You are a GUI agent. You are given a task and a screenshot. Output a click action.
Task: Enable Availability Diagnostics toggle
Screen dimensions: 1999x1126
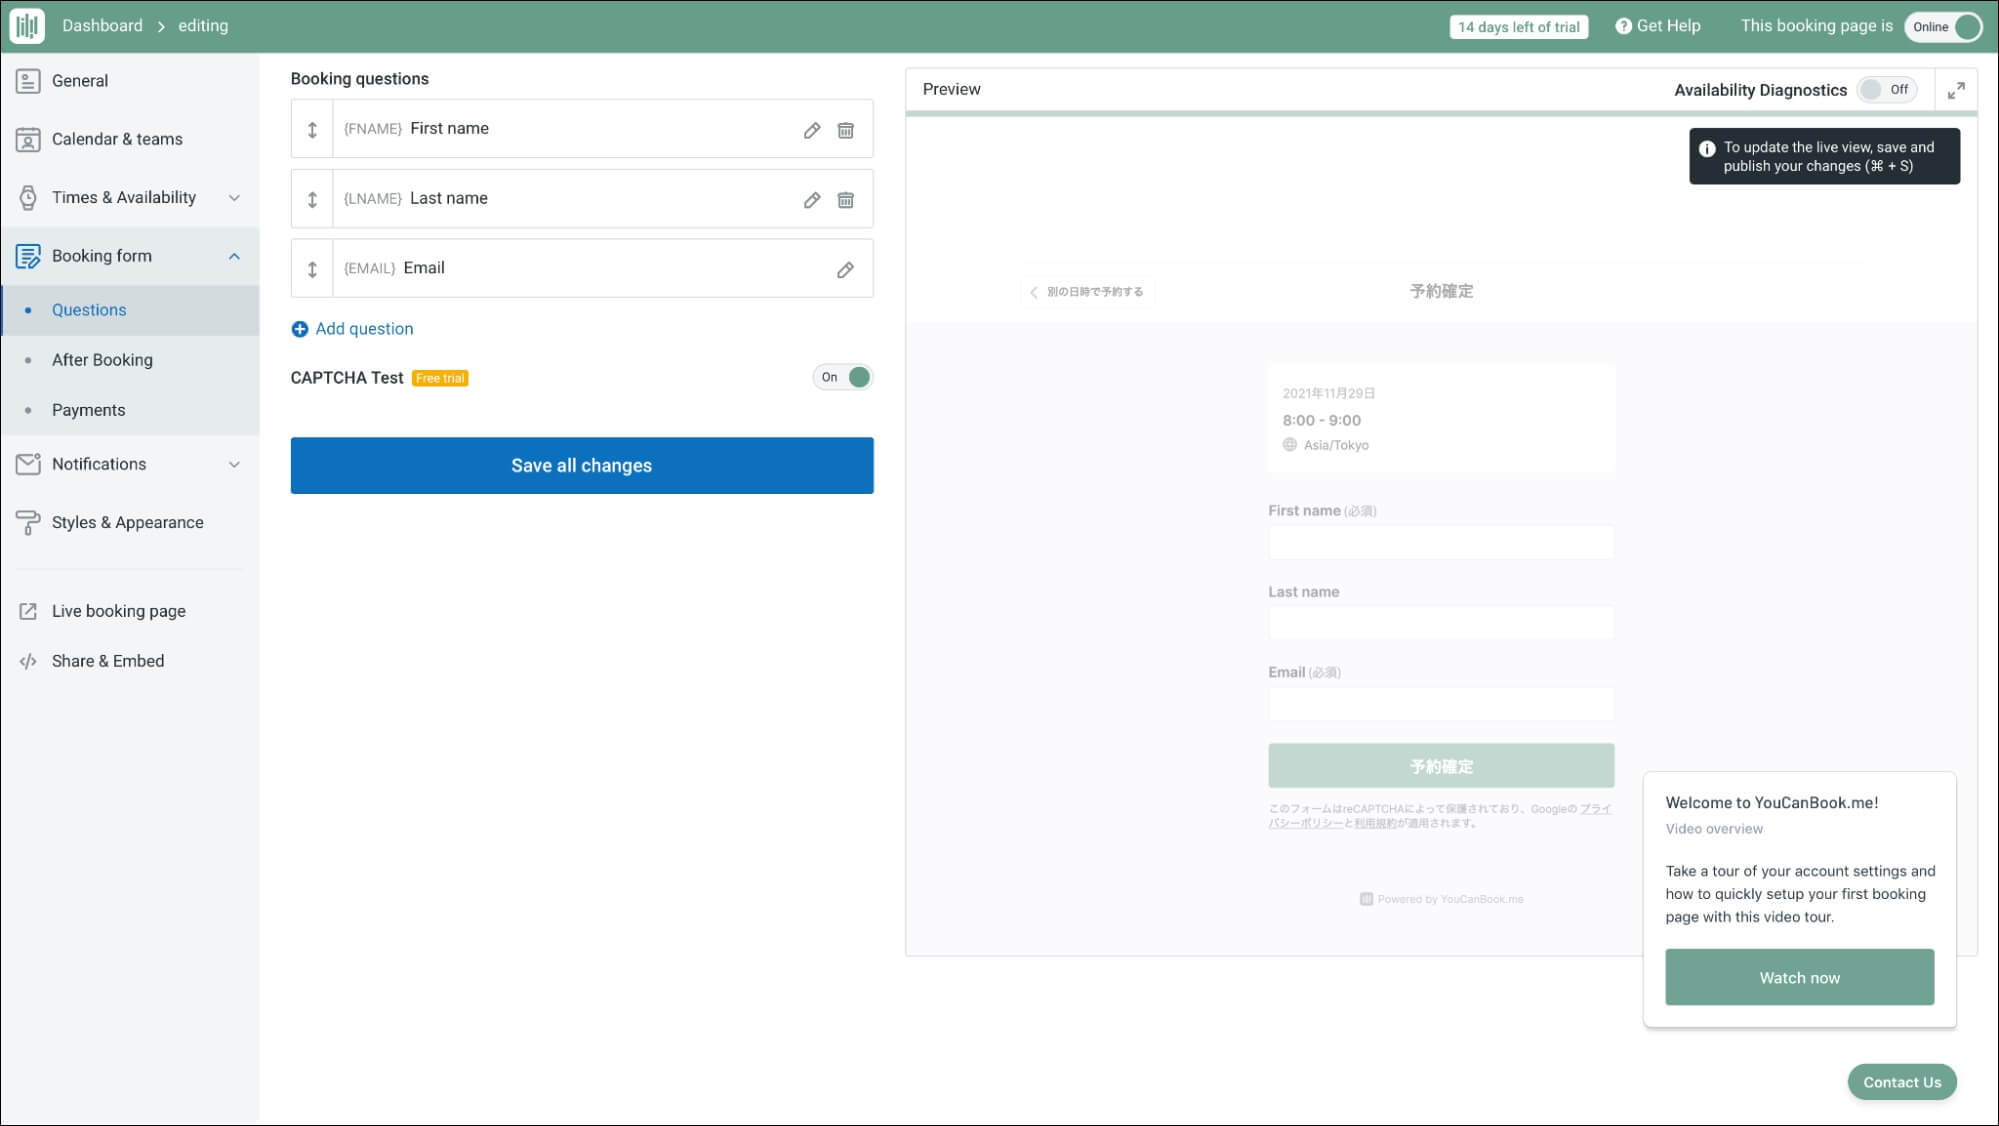pos(1886,90)
